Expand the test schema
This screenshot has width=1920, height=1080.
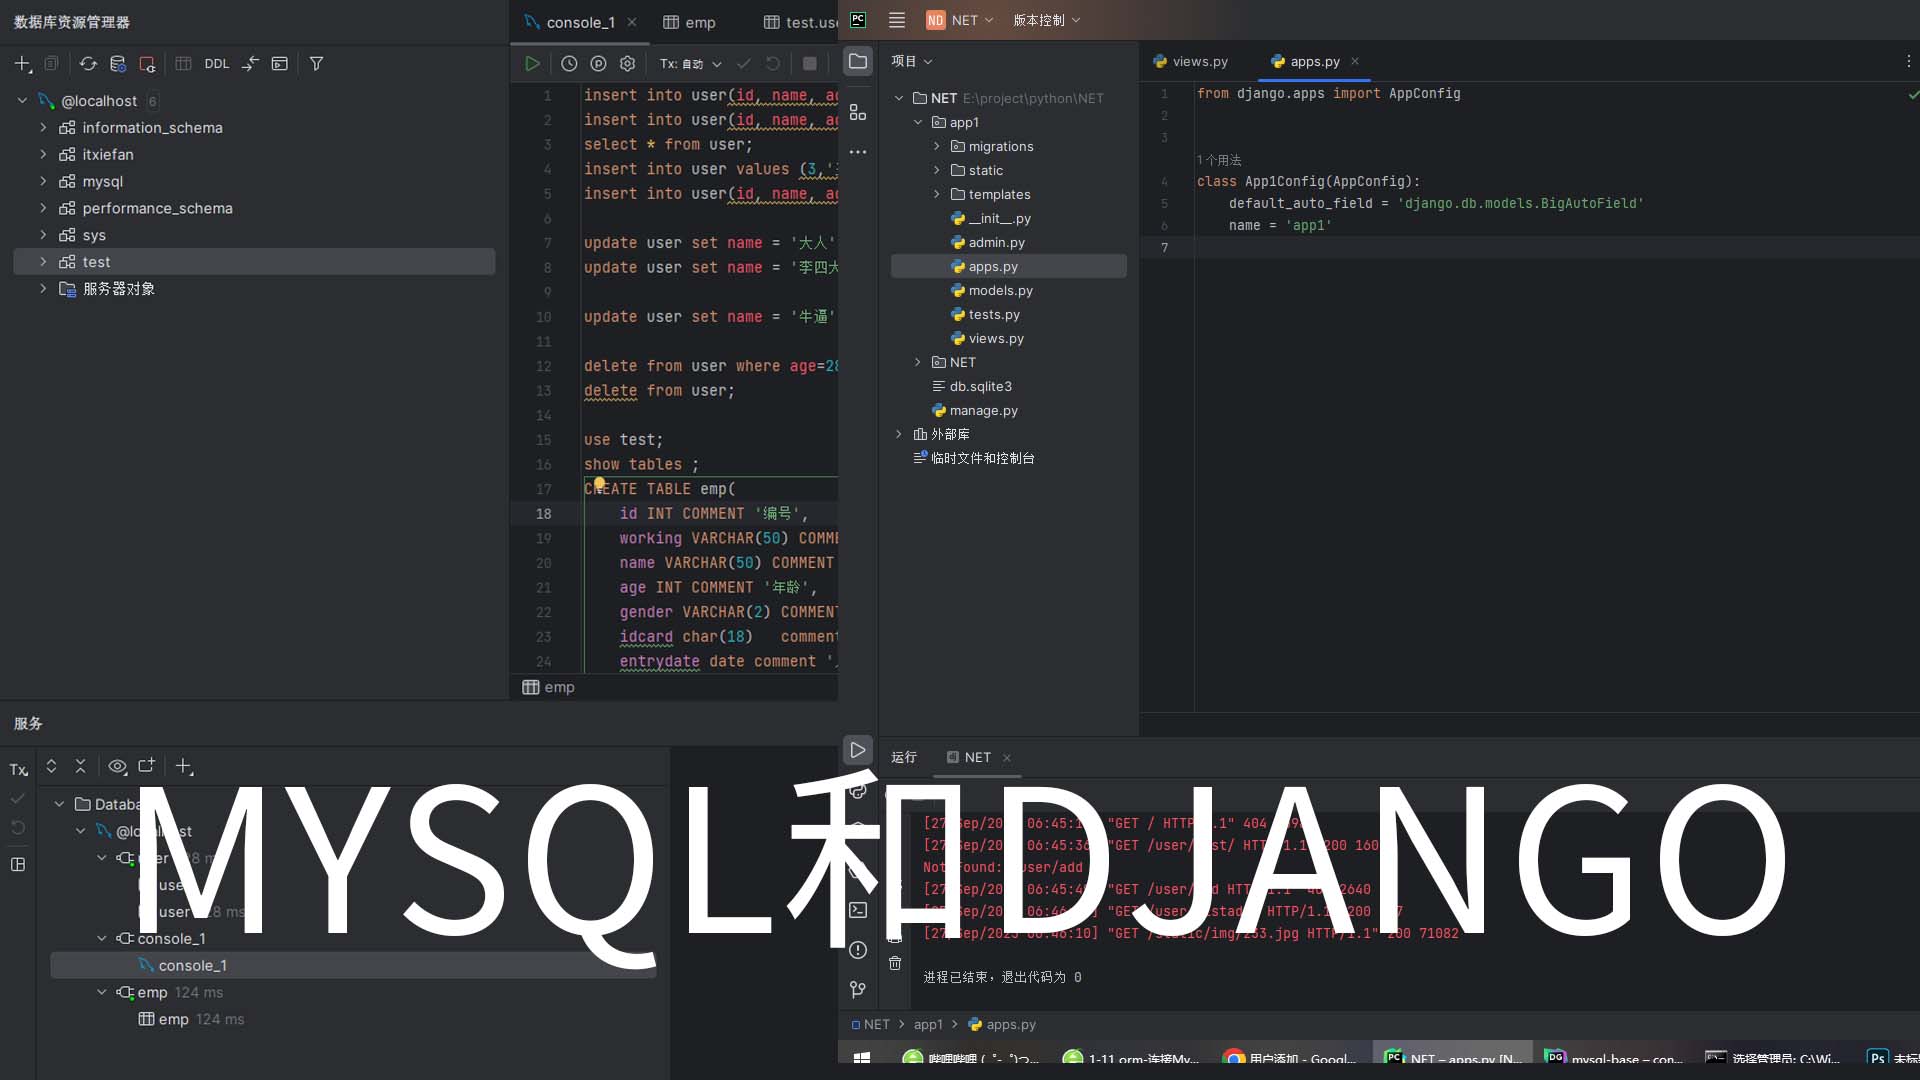click(x=43, y=262)
